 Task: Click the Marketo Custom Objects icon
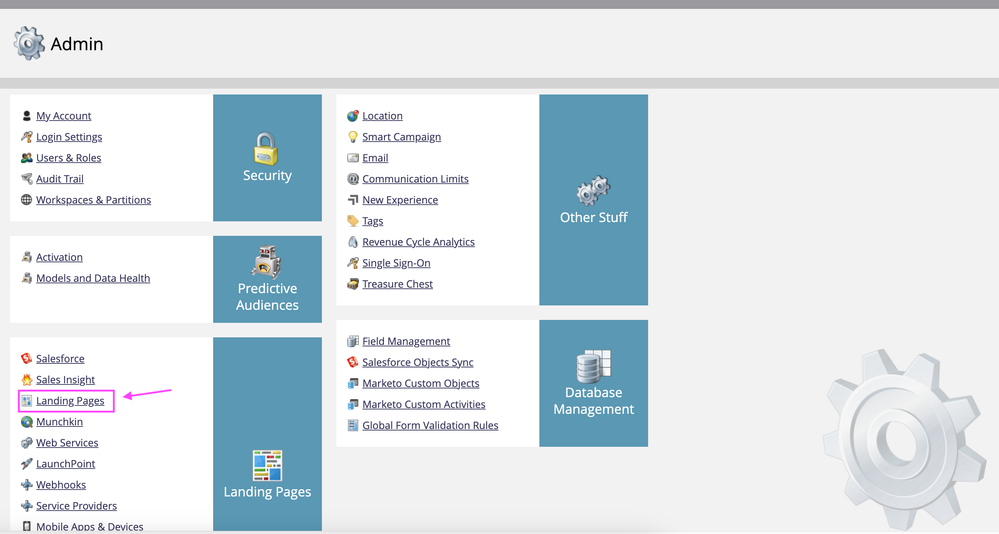tap(352, 384)
